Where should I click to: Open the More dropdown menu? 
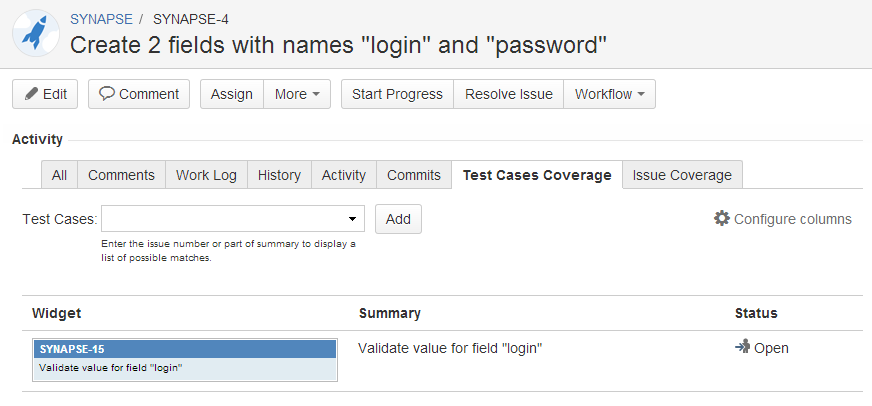pyautogui.click(x=296, y=94)
